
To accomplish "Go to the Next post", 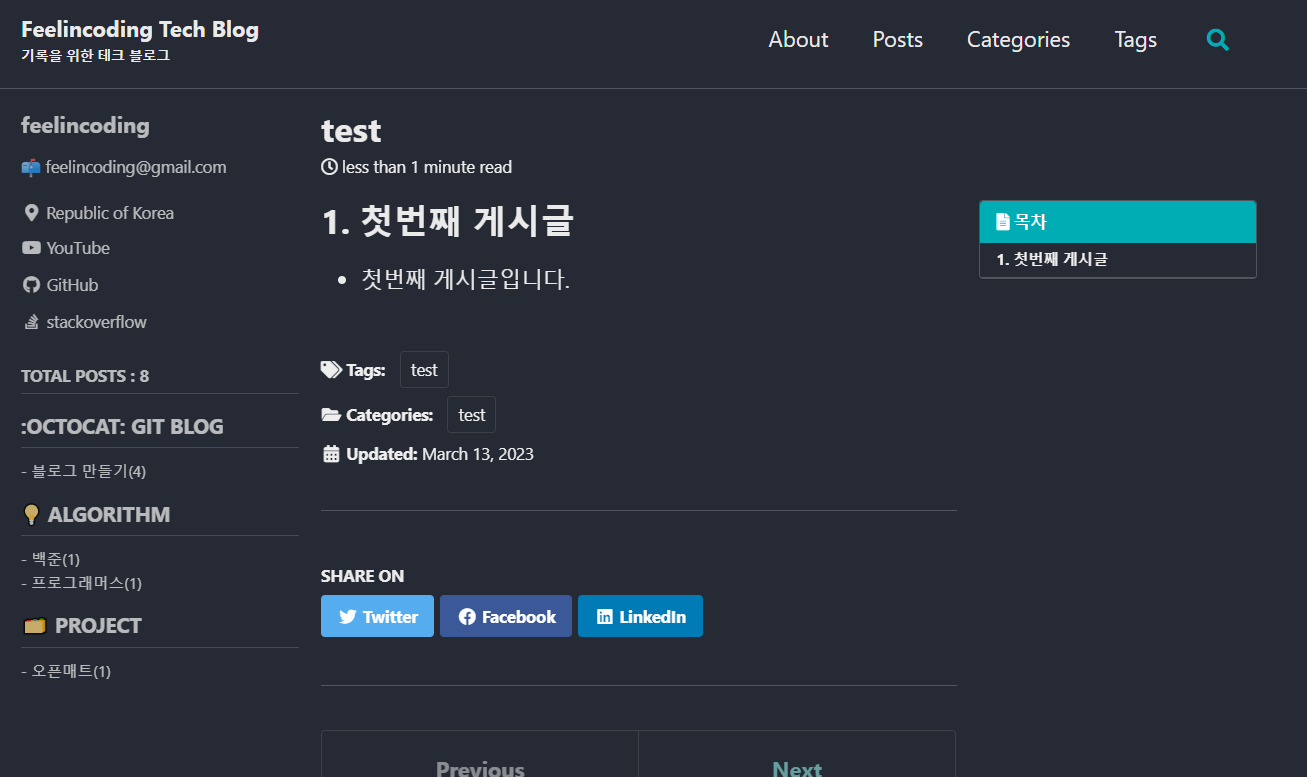I will click(x=797, y=768).
